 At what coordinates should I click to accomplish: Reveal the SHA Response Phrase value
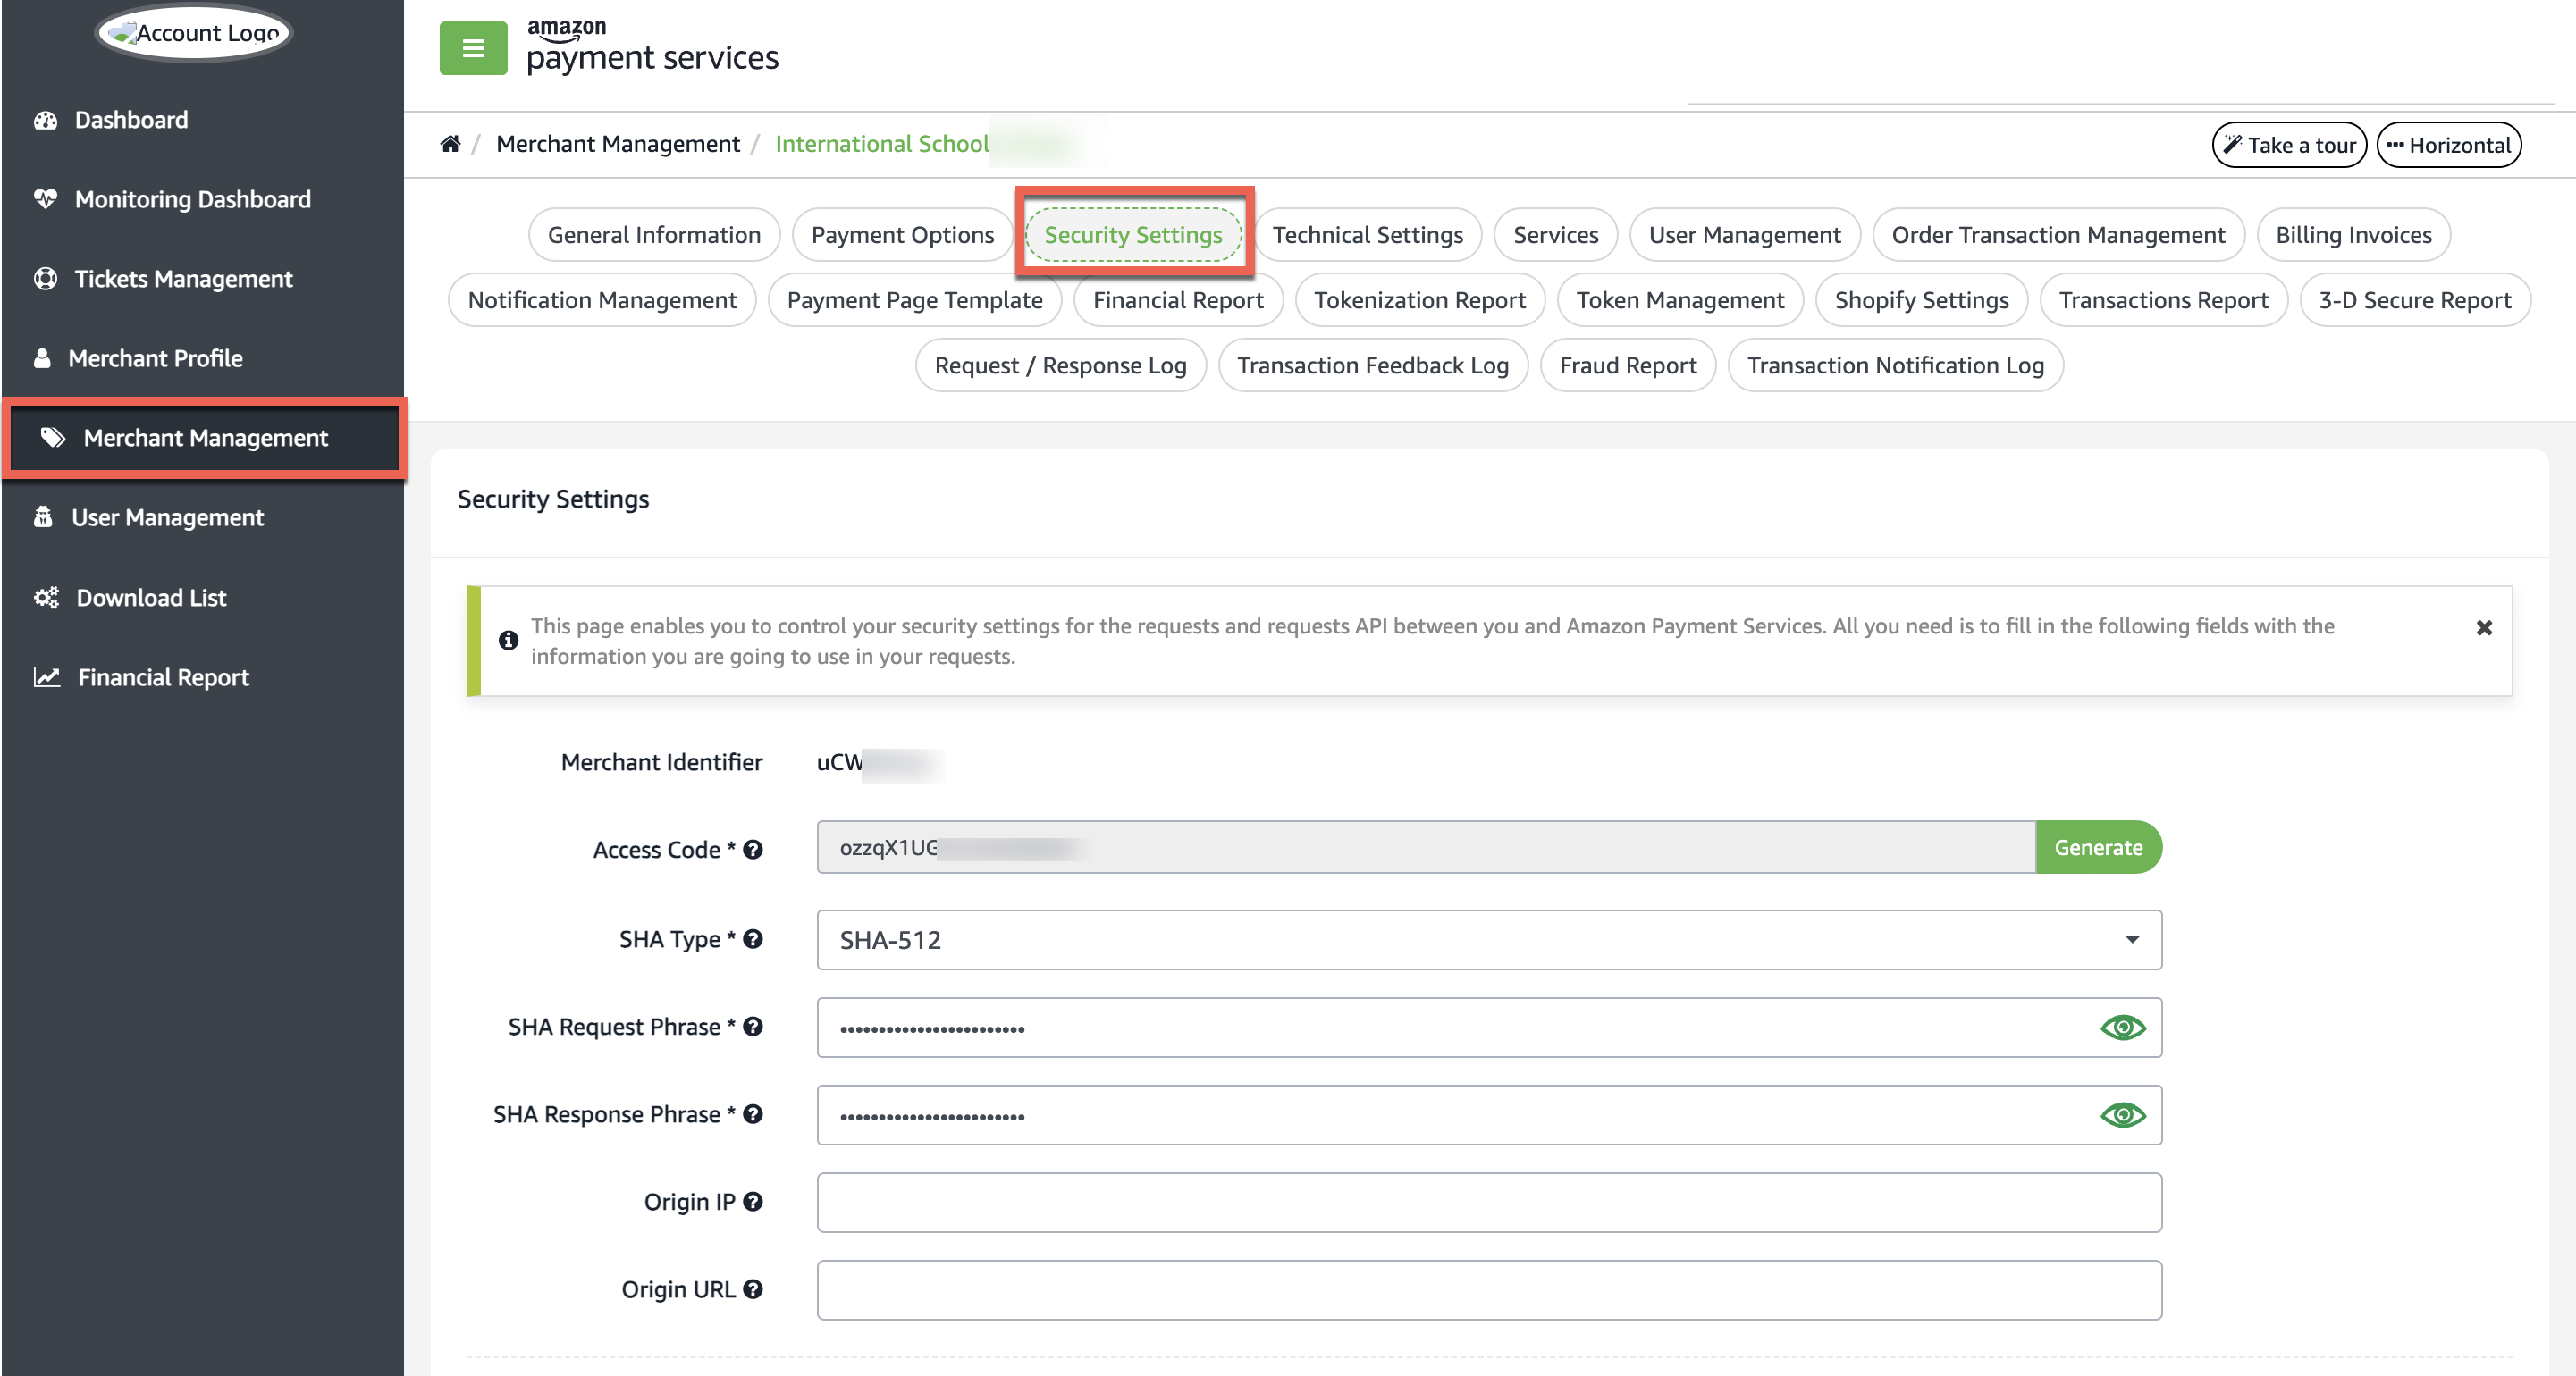pyautogui.click(x=2122, y=1115)
